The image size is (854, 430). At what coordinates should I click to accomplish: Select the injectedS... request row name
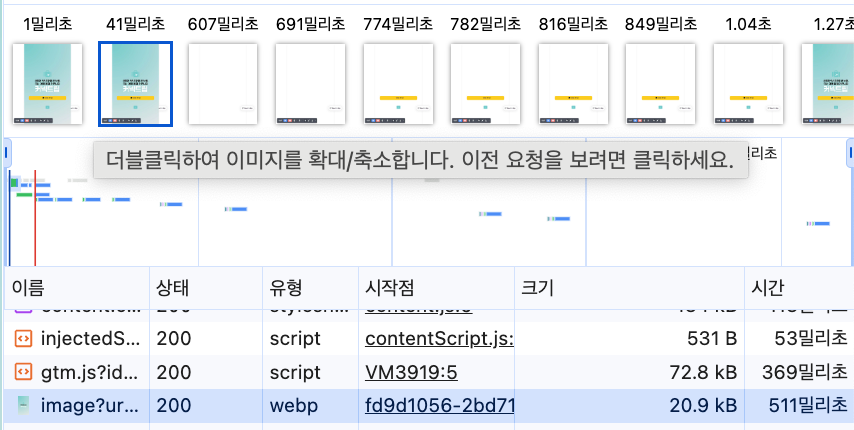tap(90, 339)
